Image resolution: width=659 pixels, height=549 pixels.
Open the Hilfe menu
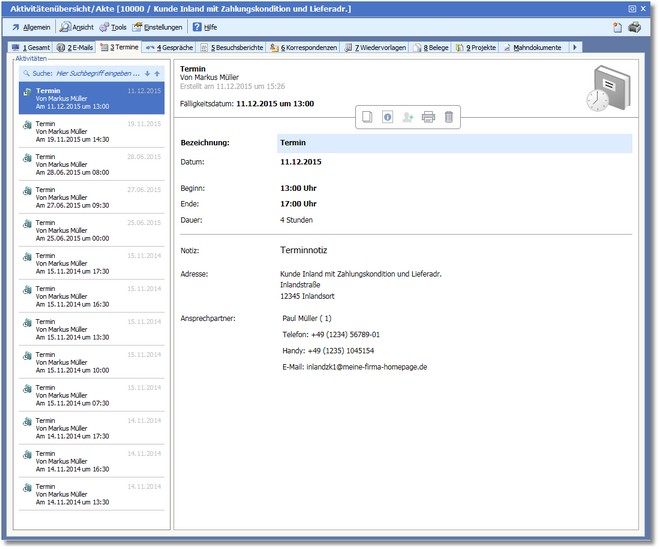(x=204, y=27)
